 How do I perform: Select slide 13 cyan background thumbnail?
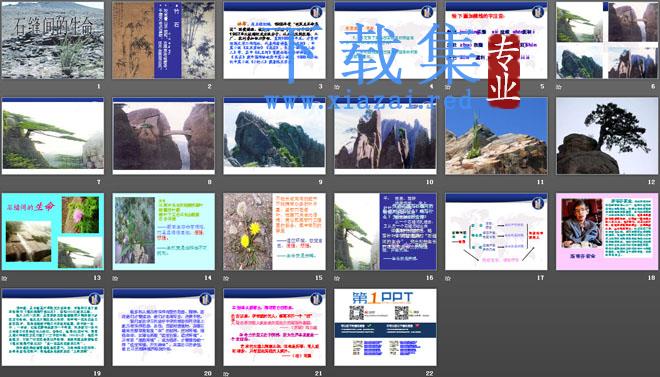tap(53, 231)
